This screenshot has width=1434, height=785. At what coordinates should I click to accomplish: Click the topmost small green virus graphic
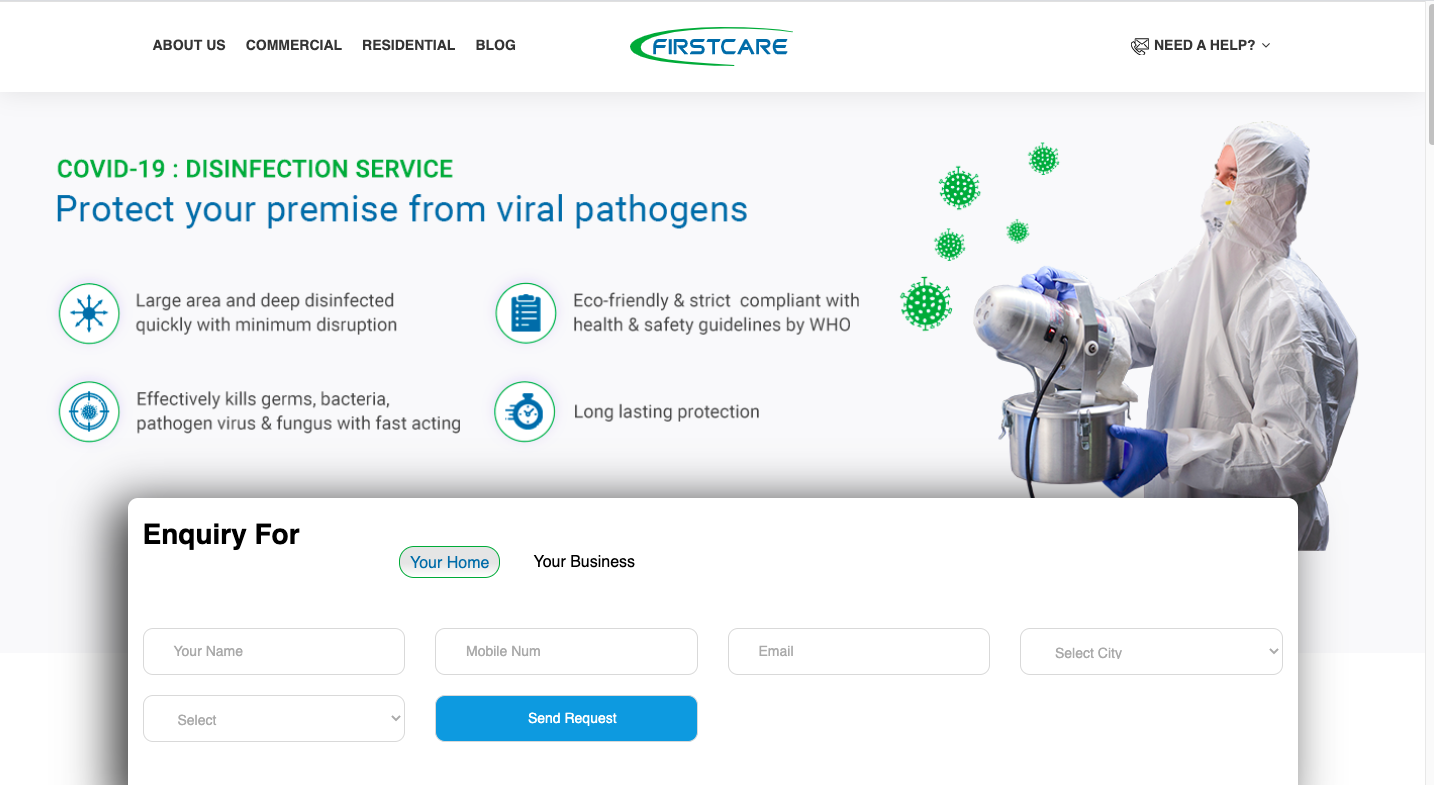point(1043,158)
